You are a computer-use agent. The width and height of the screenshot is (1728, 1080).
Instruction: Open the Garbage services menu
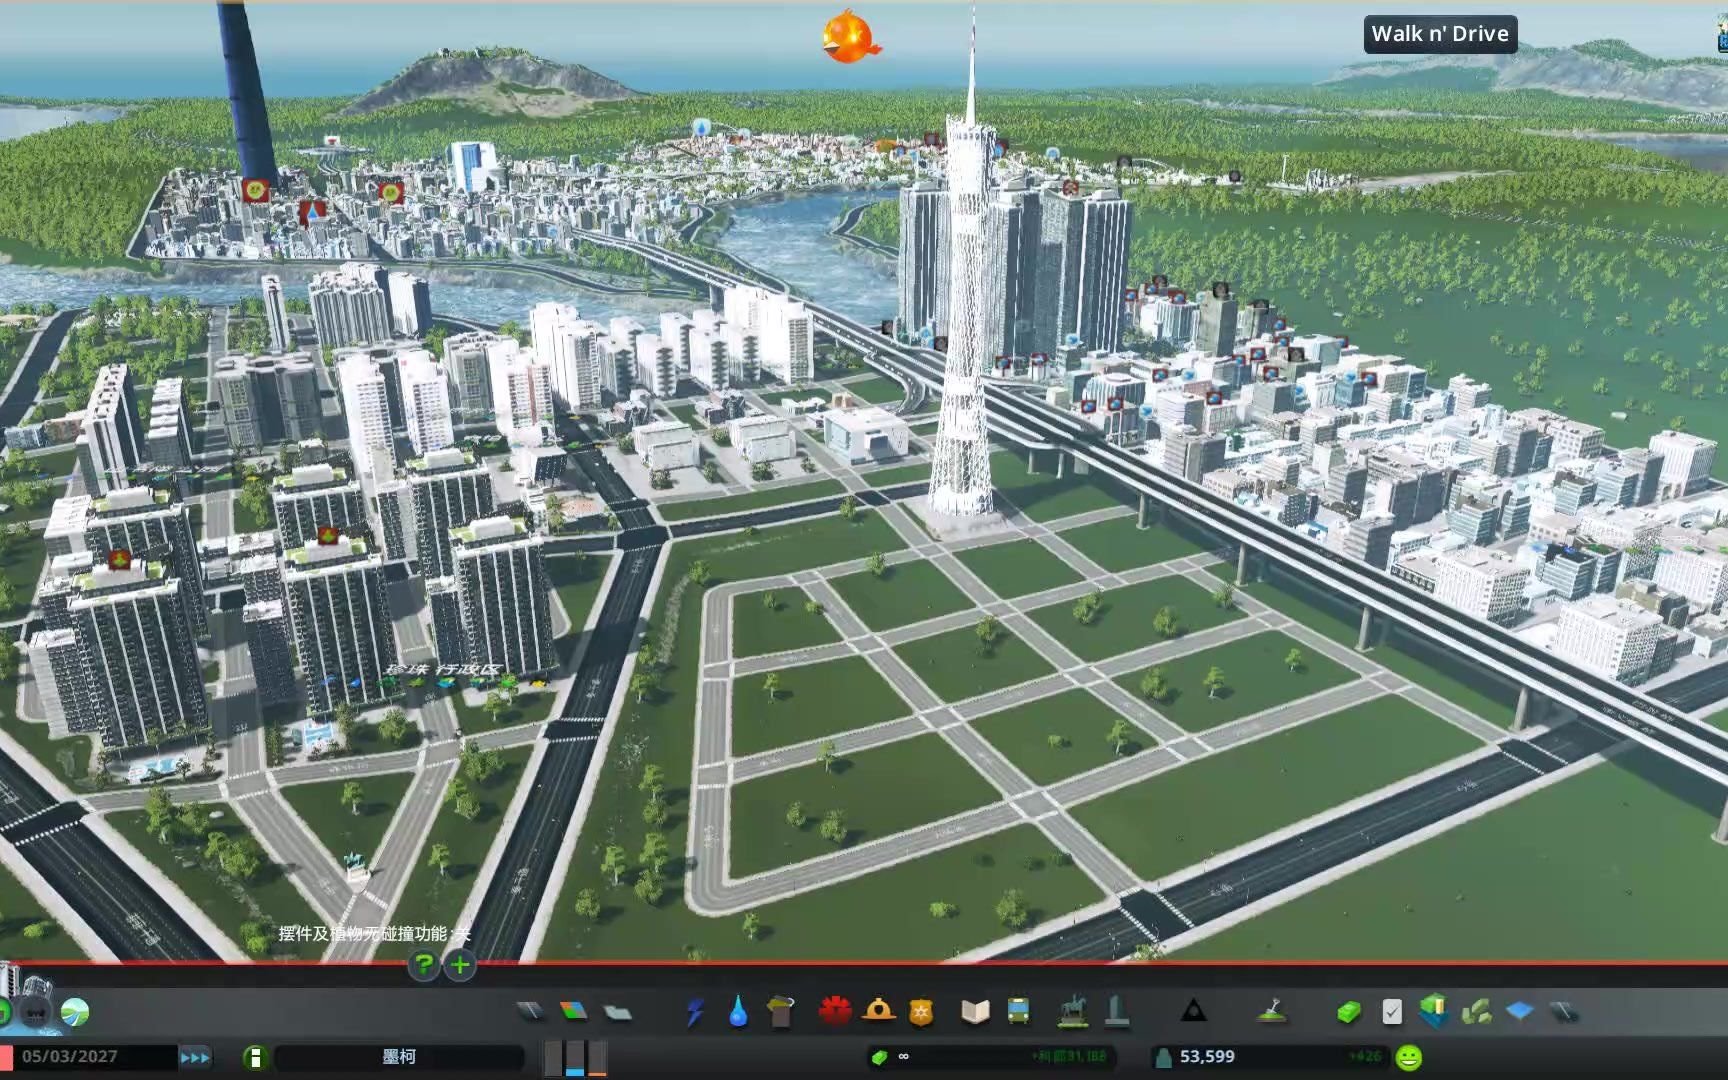coord(781,1012)
